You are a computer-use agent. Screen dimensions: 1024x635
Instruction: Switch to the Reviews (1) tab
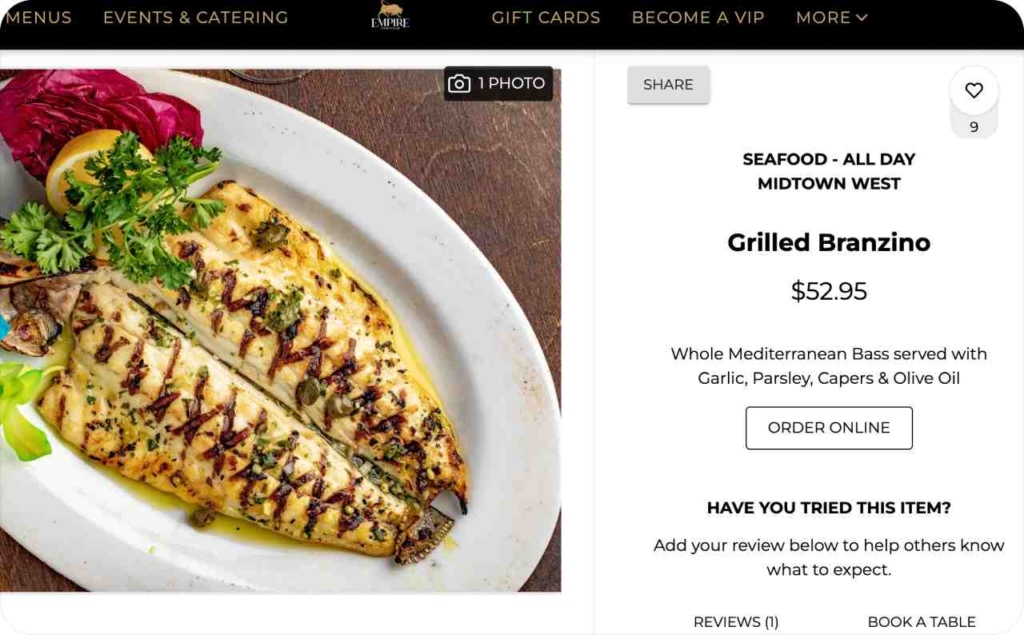[x=736, y=622]
